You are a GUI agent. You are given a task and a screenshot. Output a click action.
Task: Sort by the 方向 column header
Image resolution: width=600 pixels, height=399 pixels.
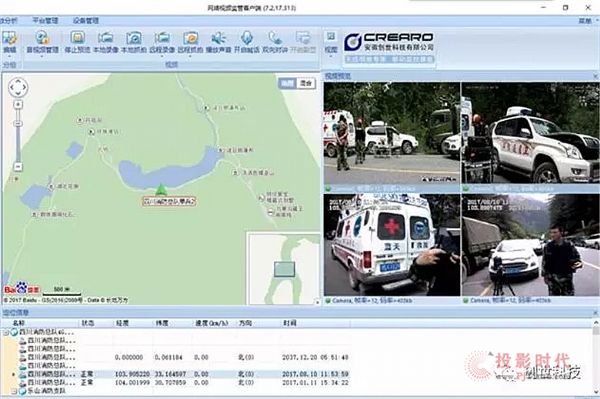(x=245, y=323)
